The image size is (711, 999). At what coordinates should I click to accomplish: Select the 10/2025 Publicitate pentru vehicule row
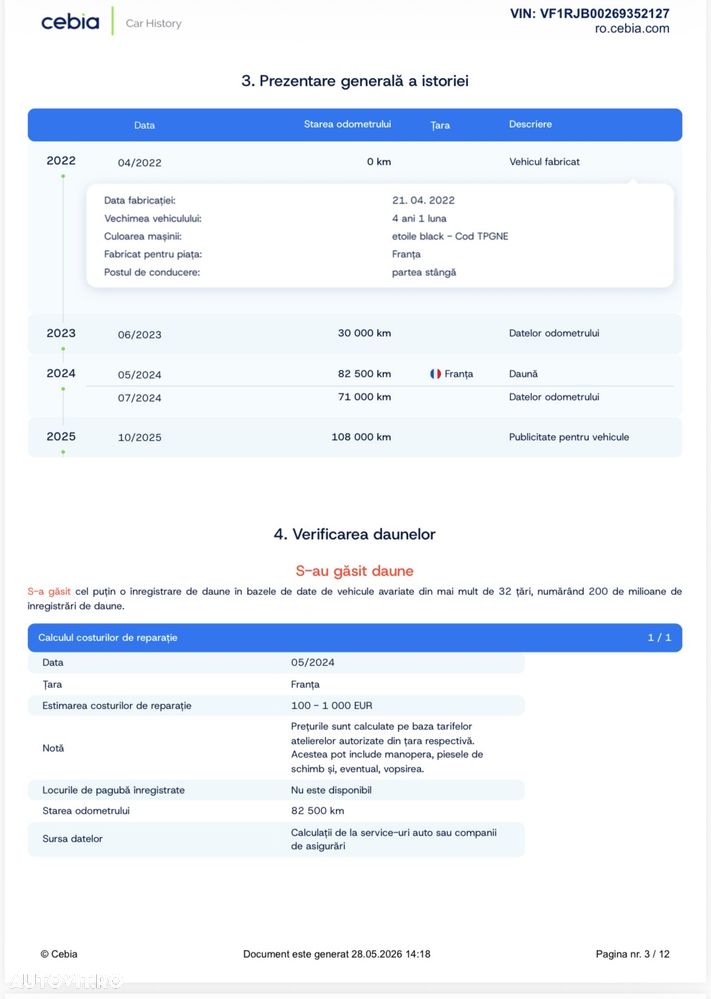coord(355,437)
